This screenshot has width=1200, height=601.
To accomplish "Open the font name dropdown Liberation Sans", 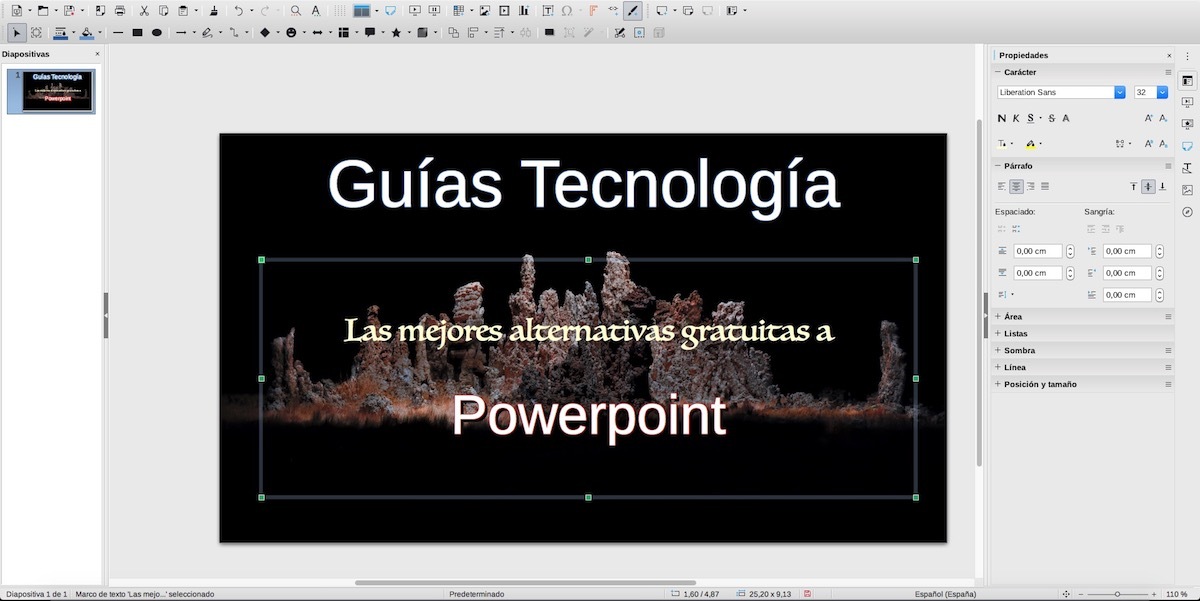I will [1120, 92].
